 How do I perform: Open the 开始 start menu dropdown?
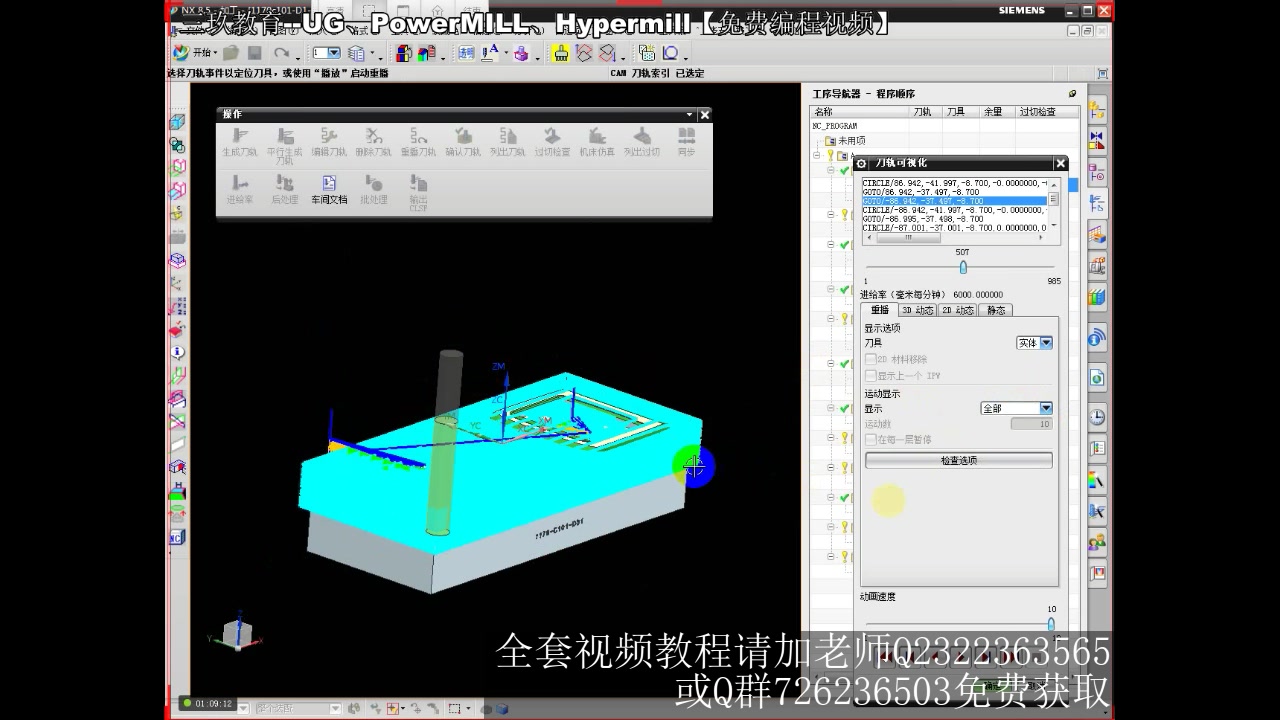(195, 53)
